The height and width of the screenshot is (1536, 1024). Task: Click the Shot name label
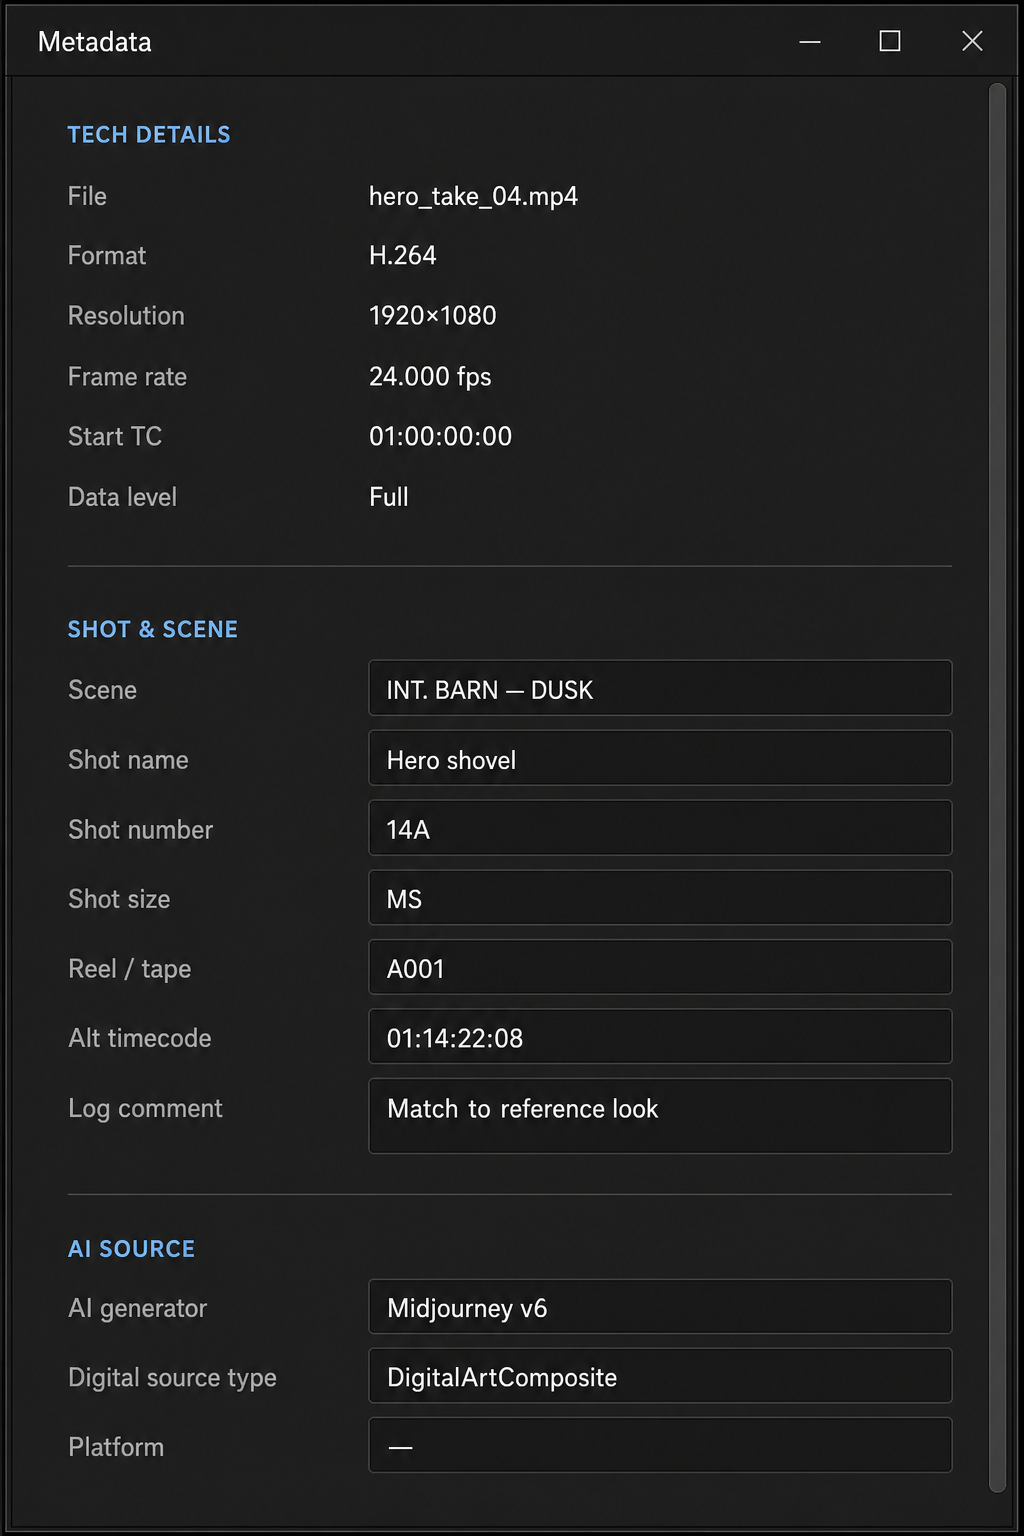tap(128, 760)
